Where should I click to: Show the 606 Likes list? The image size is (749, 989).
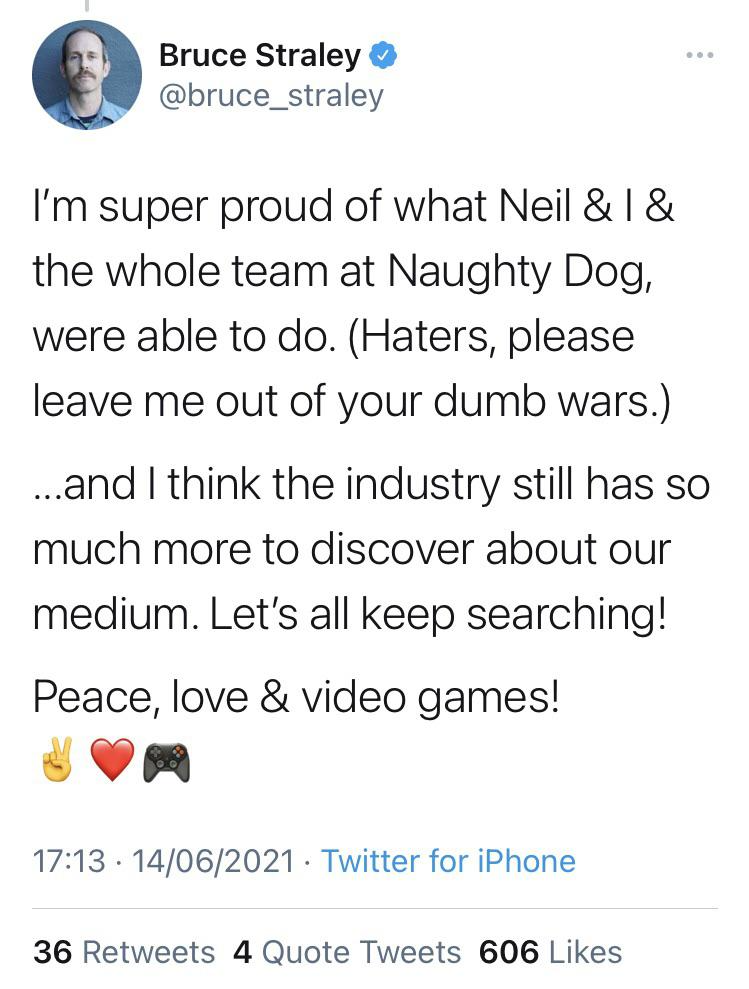pos(551,952)
